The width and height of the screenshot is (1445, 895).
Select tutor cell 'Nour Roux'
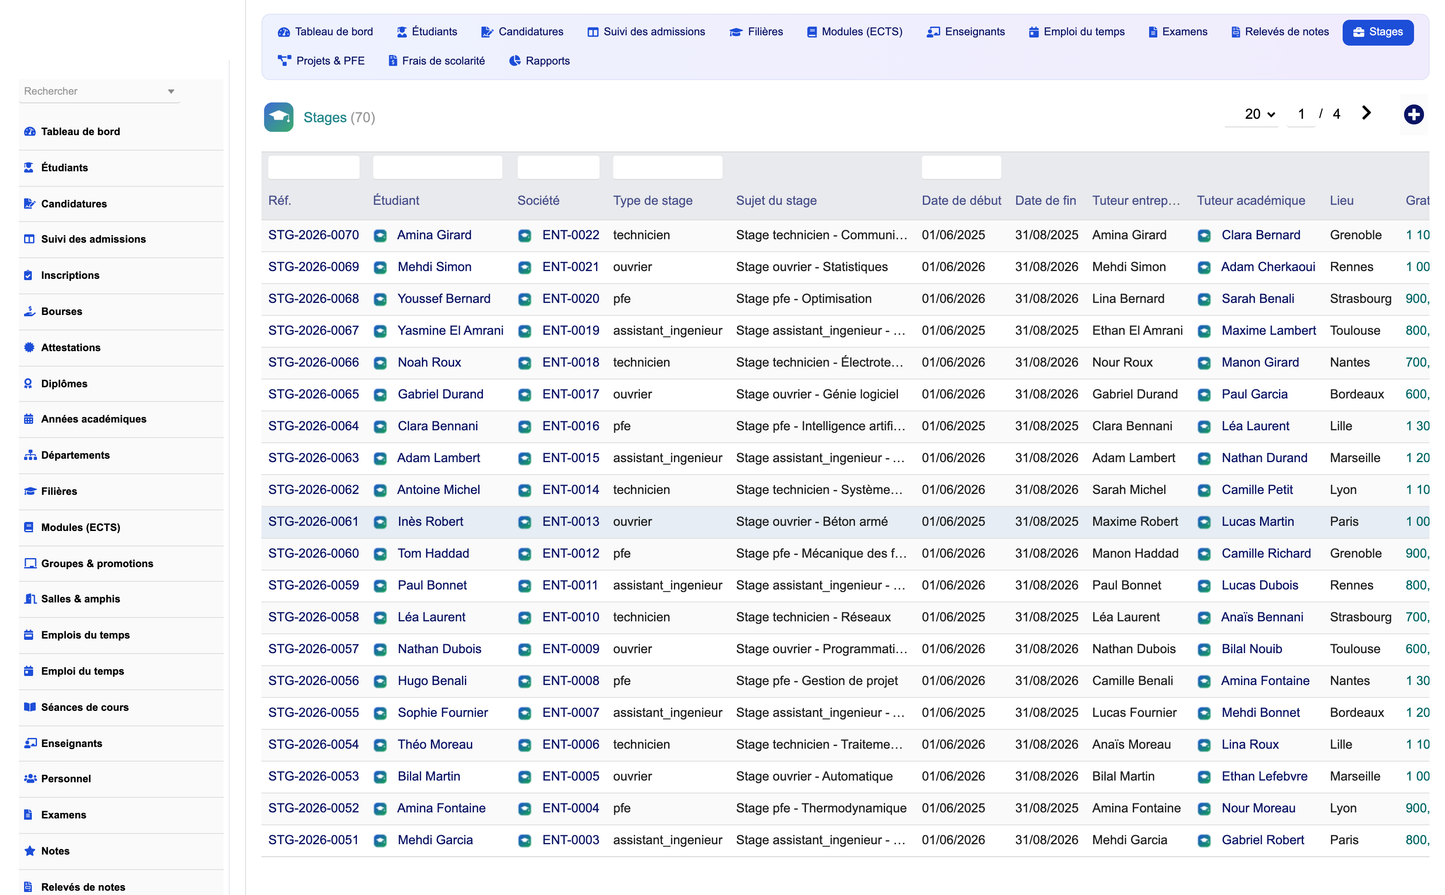pos(1122,363)
